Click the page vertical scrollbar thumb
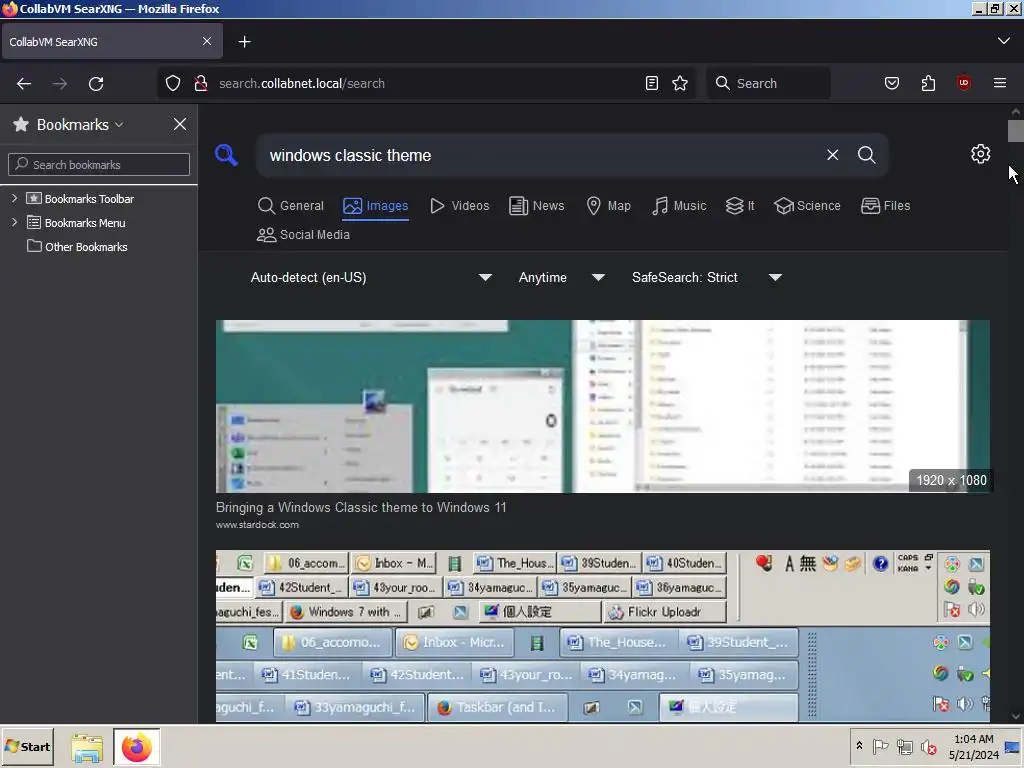The height and width of the screenshot is (768, 1024). click(x=1015, y=131)
